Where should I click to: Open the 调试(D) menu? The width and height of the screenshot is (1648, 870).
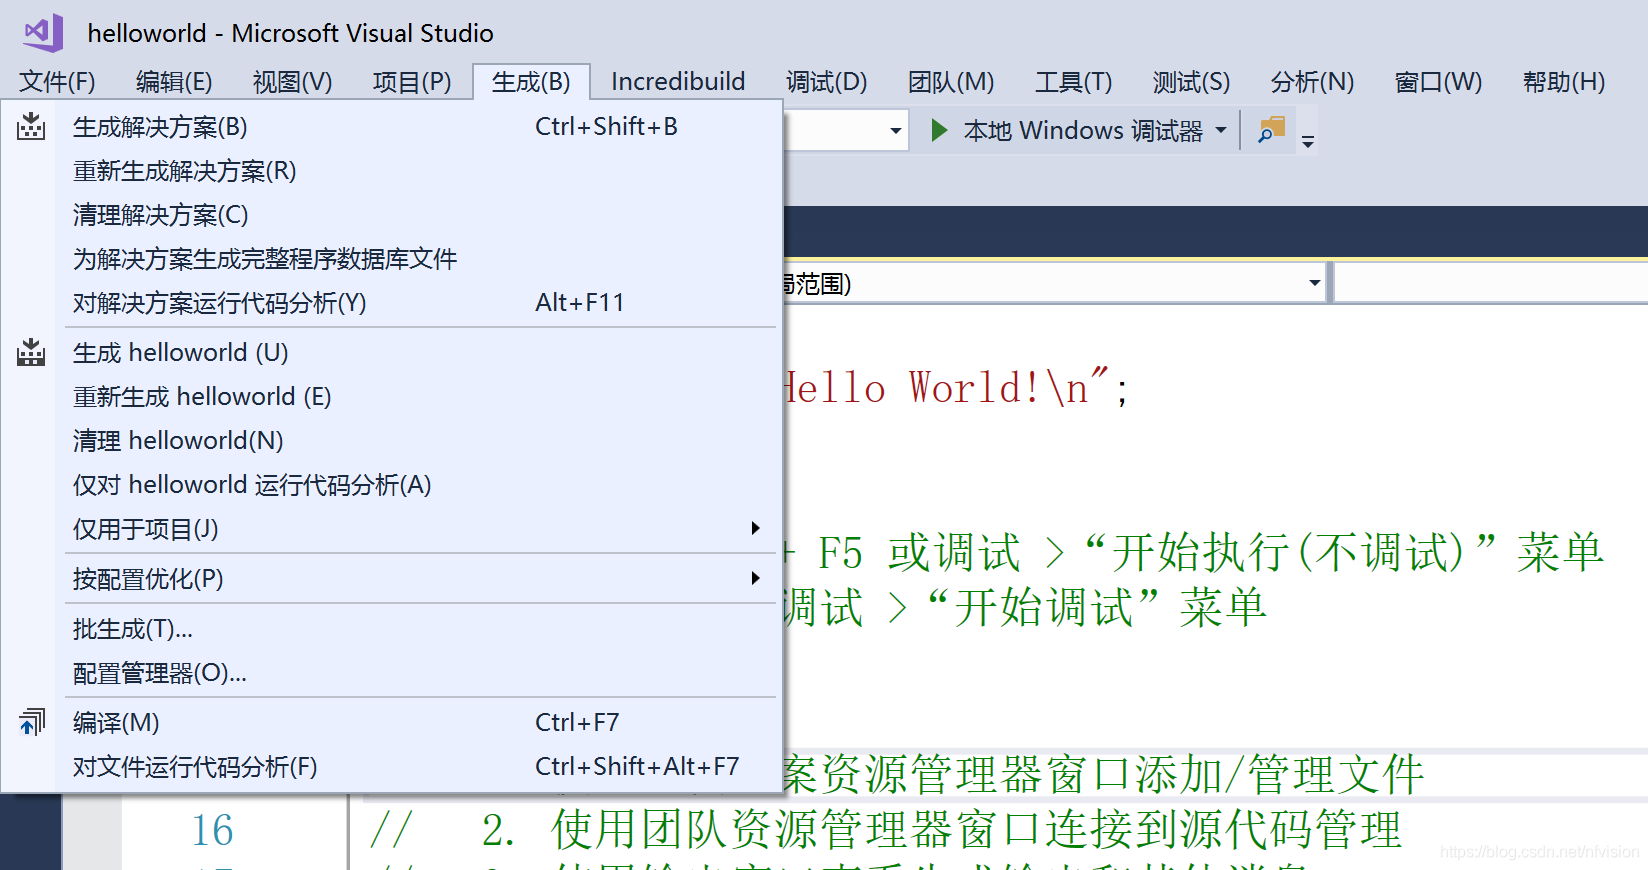(x=826, y=82)
